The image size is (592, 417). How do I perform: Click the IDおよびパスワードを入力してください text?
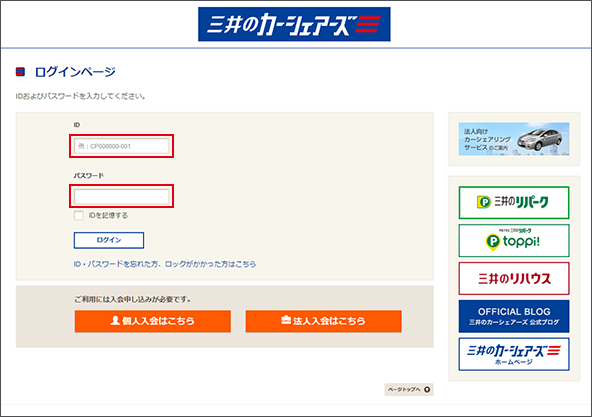[80, 96]
